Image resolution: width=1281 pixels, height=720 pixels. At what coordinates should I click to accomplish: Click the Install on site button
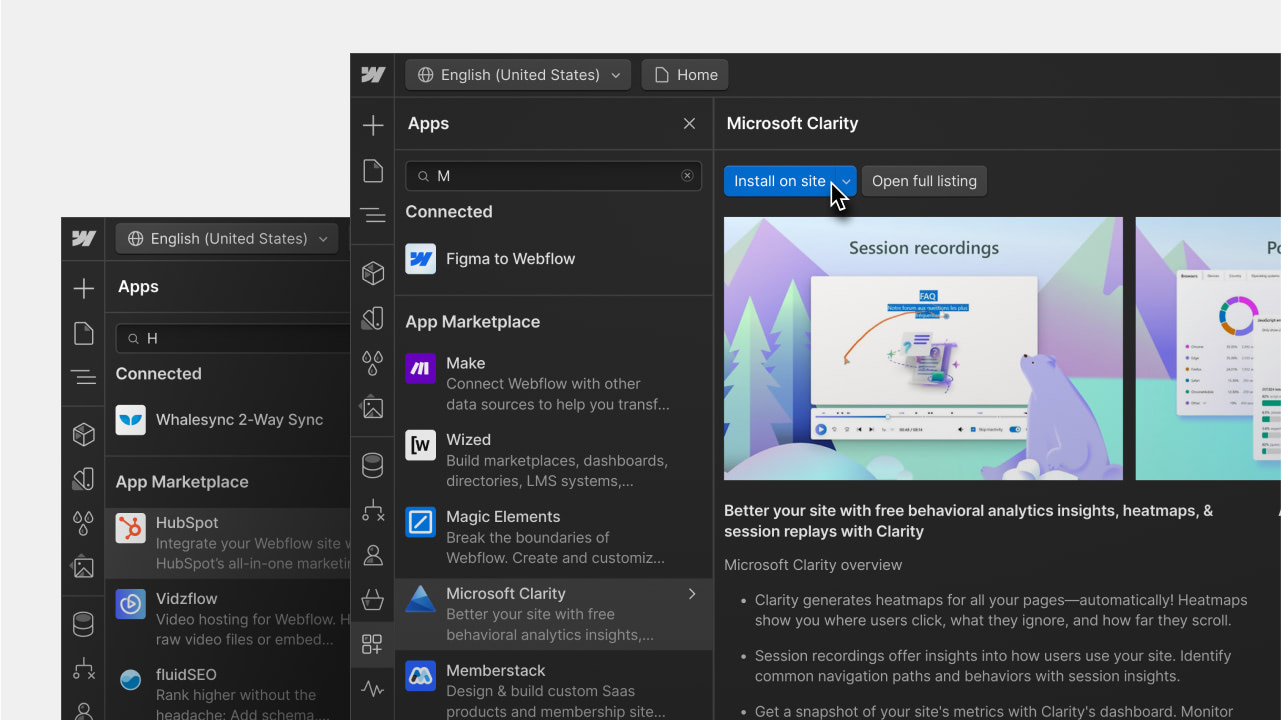point(779,181)
